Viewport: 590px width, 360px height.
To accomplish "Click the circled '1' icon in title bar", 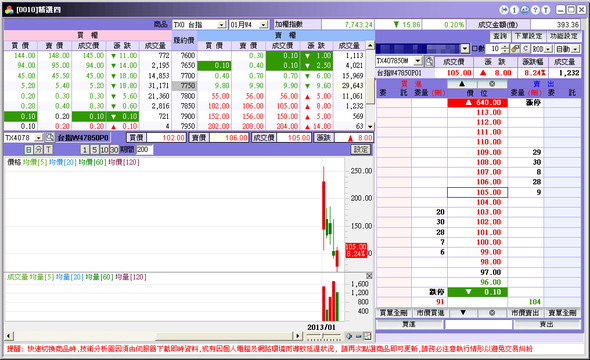I will click(514, 10).
